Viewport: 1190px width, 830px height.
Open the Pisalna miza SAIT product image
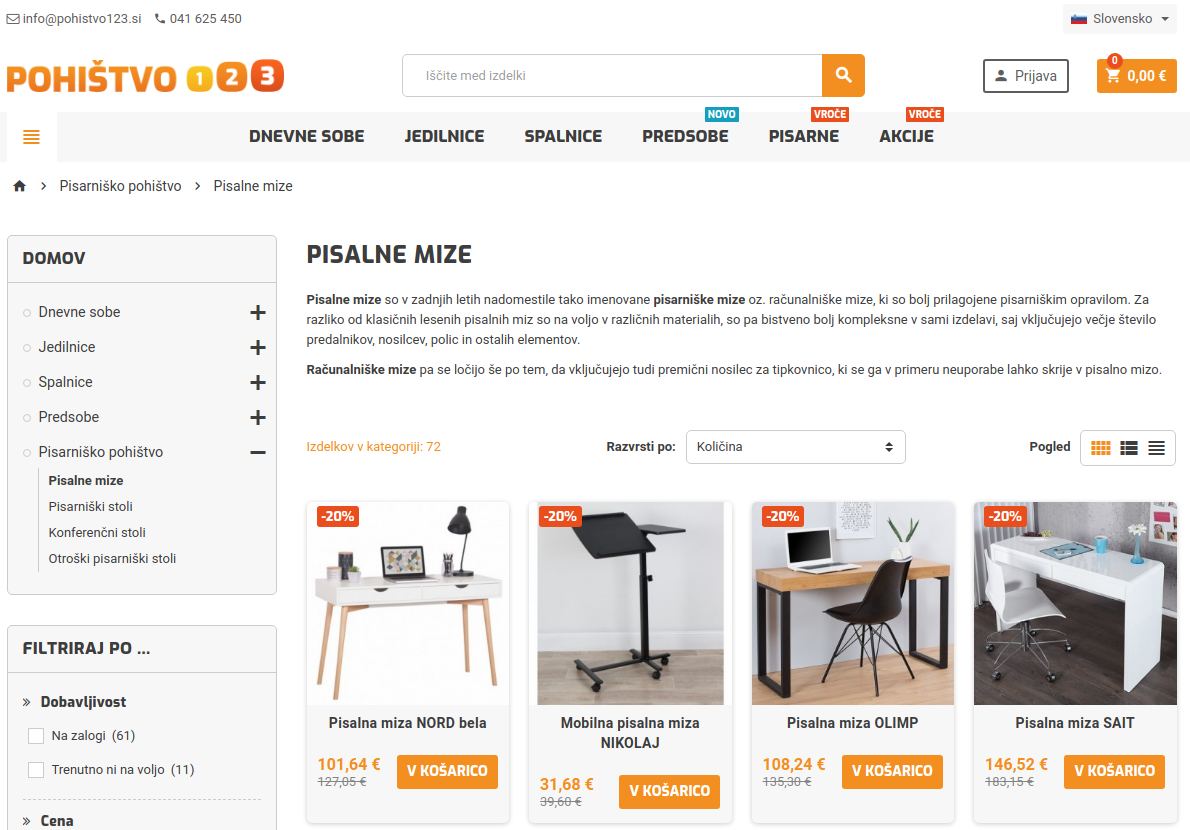pyautogui.click(x=1075, y=603)
